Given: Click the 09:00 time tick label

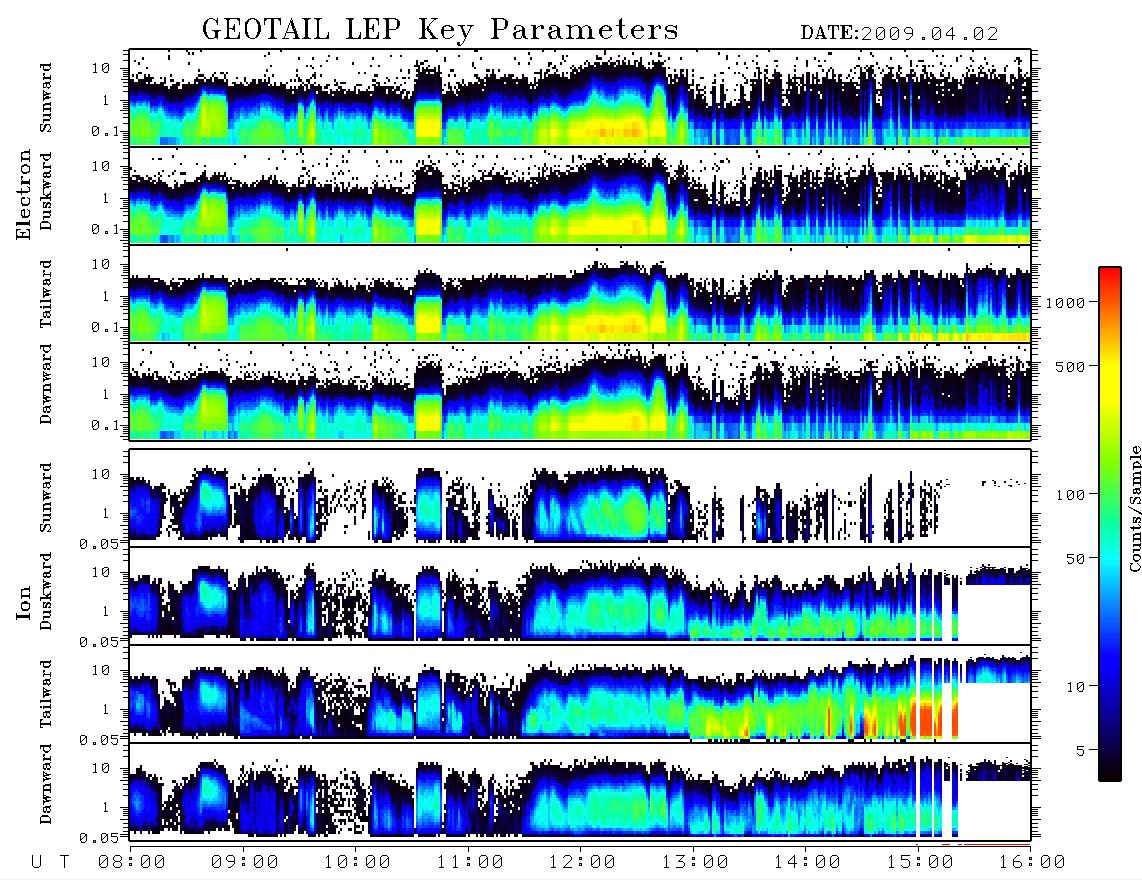Looking at the screenshot, I should click(245, 862).
